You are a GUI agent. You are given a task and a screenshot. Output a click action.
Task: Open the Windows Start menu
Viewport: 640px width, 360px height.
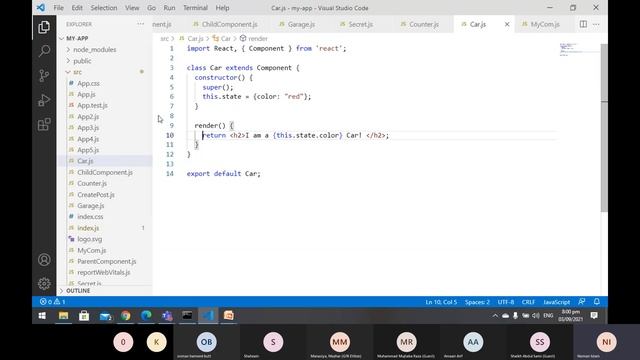tap(42, 316)
